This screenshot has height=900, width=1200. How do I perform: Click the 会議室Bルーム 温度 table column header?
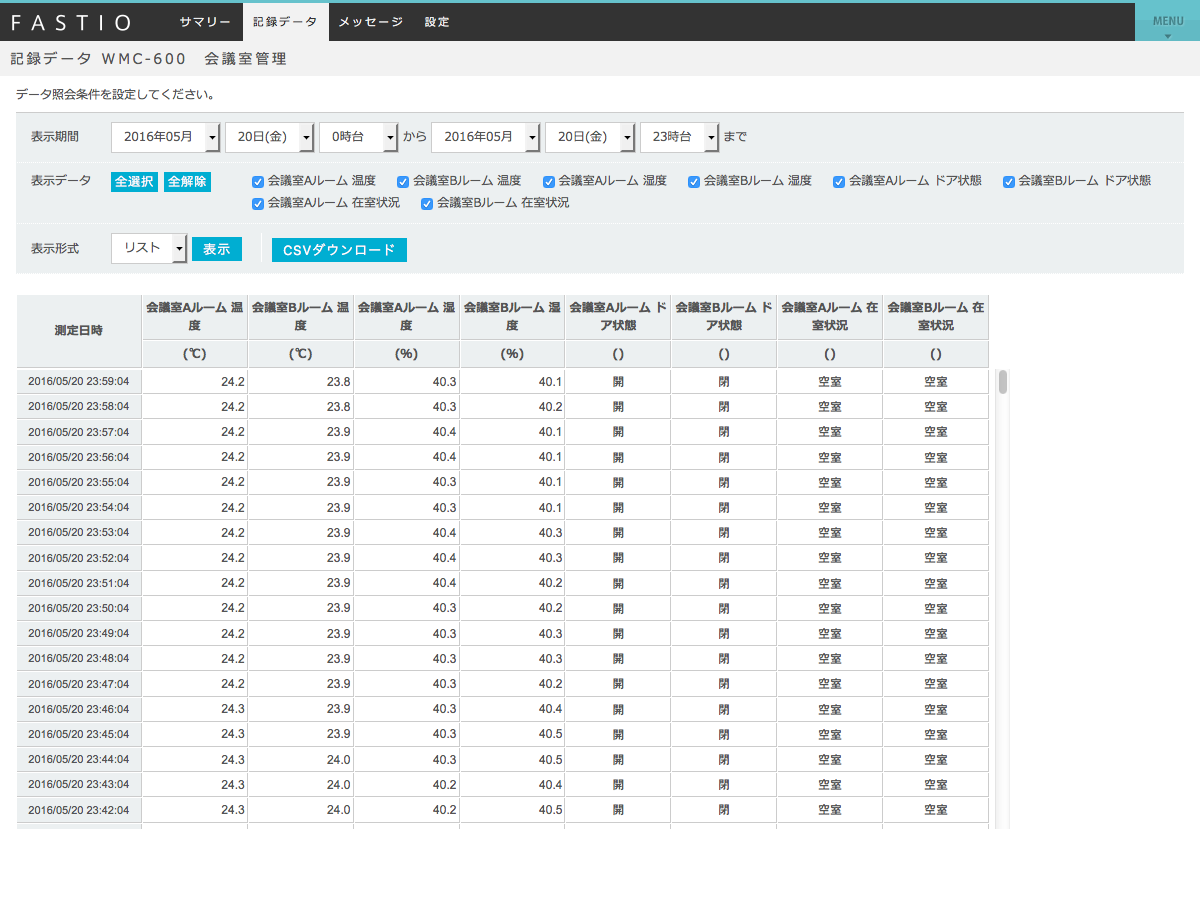[x=301, y=317]
